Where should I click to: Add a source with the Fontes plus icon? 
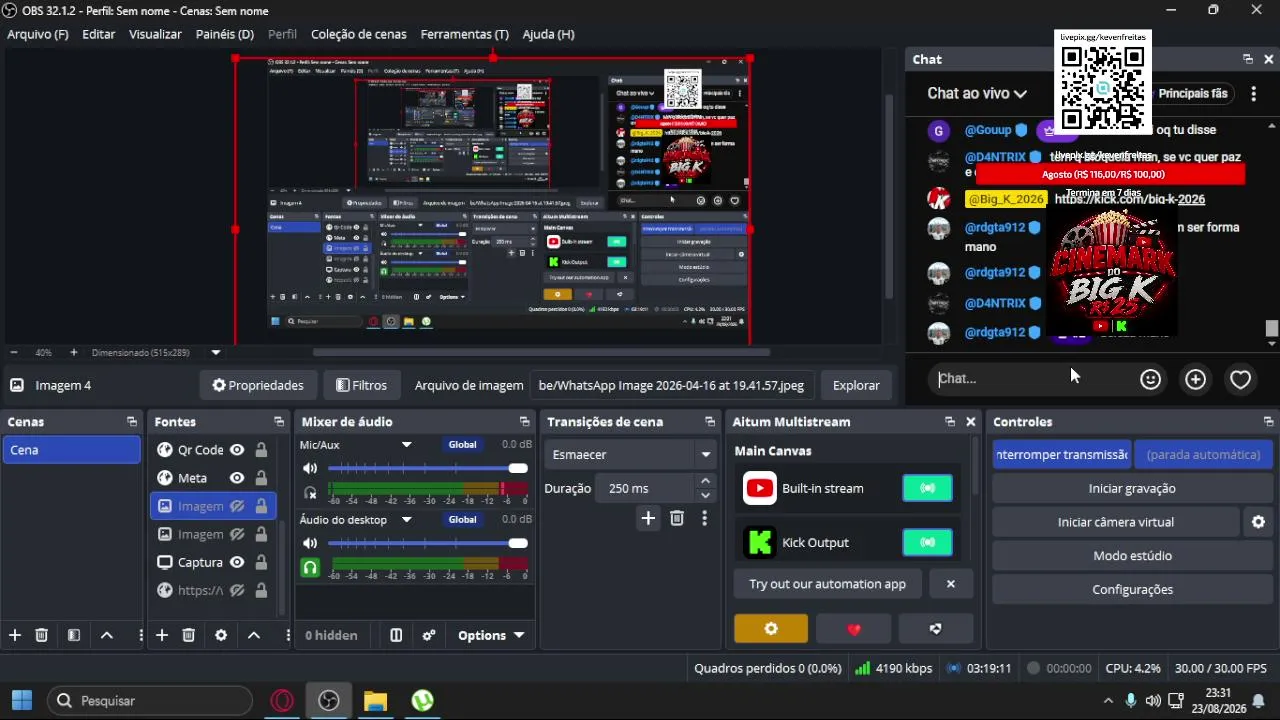162,635
